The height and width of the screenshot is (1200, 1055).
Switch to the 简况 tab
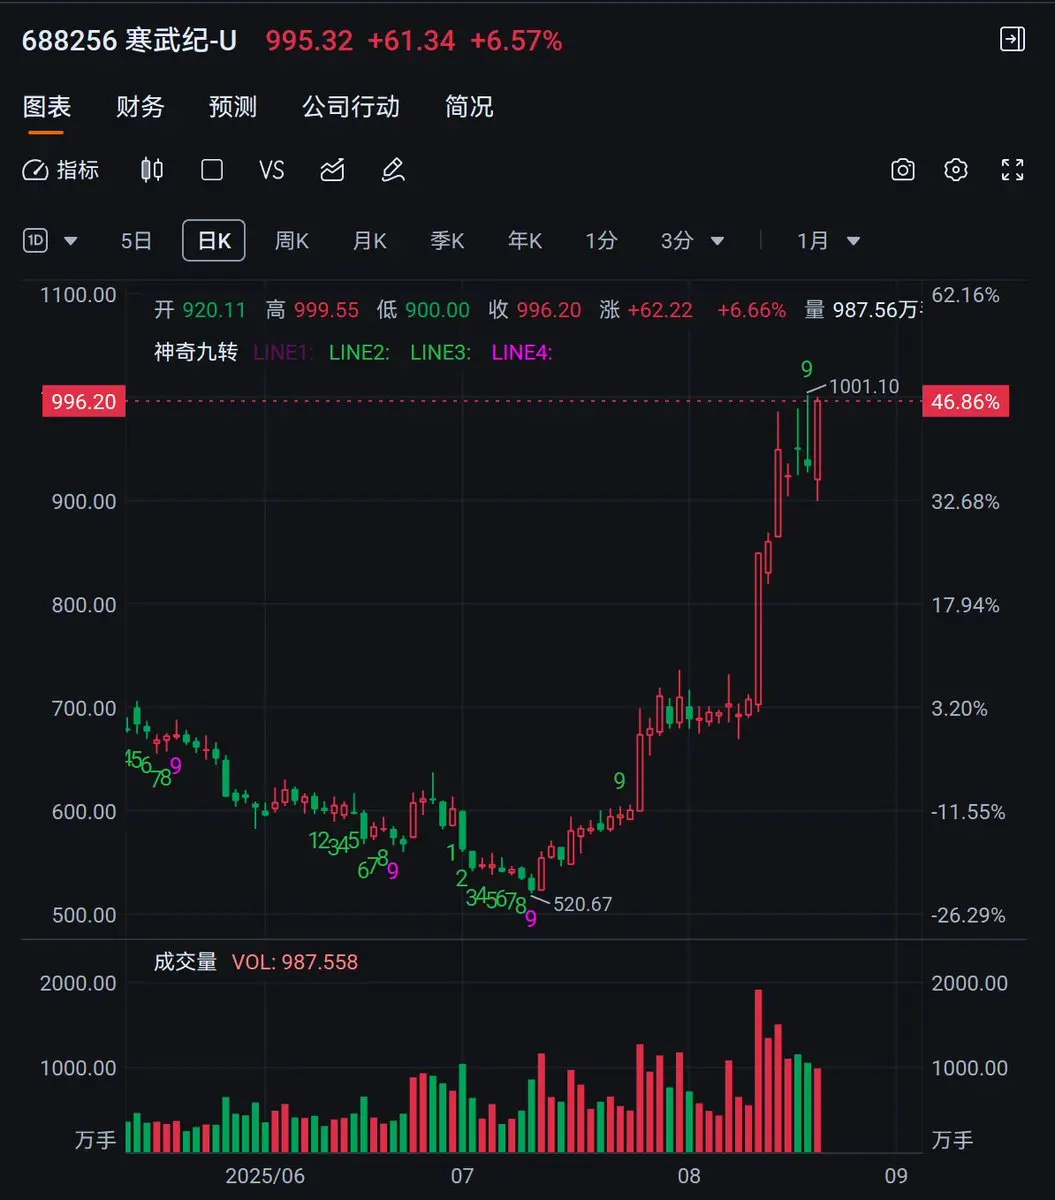tap(469, 107)
